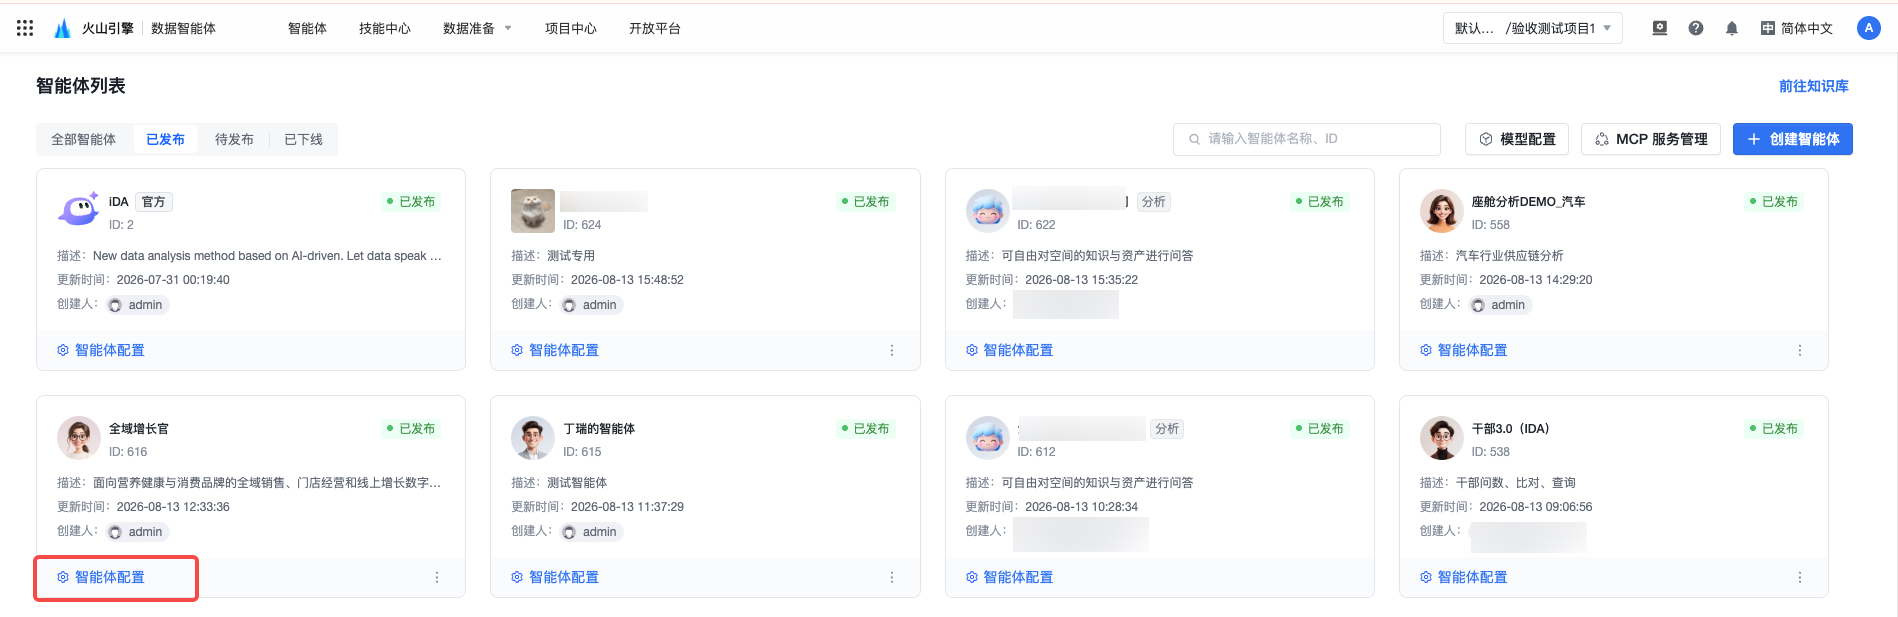Open the 智能体 top menu
Screen dimensions: 1898x617
(x=307, y=28)
